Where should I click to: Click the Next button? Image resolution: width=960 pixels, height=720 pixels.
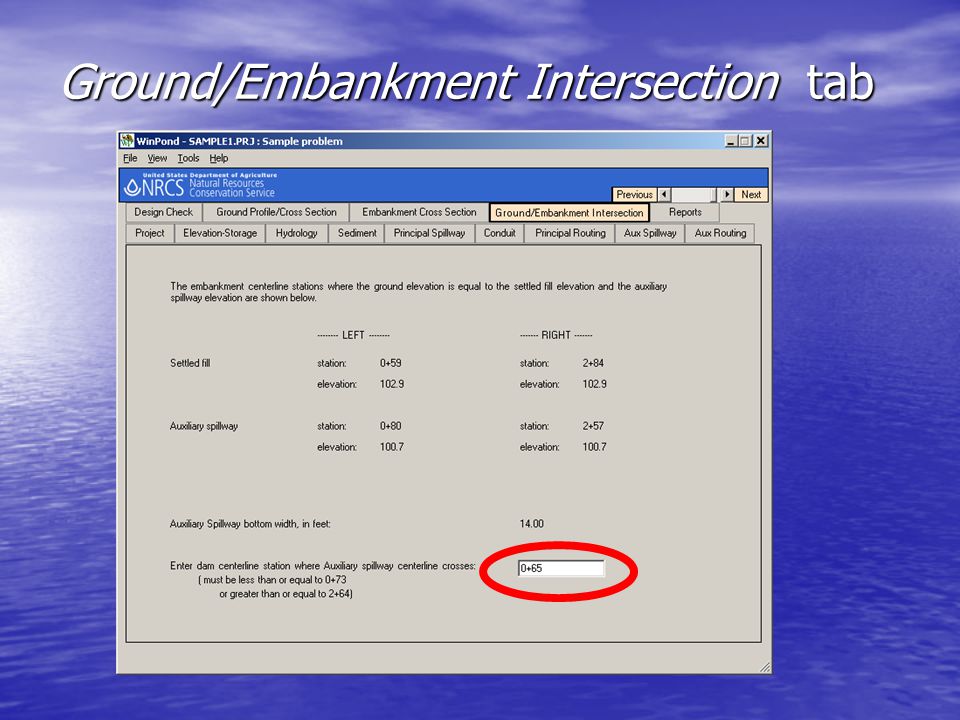(x=751, y=195)
